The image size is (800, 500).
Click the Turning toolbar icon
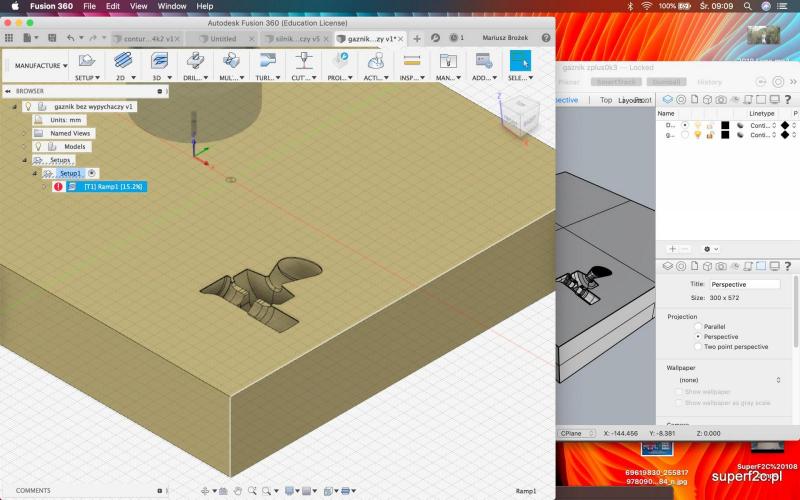266,61
